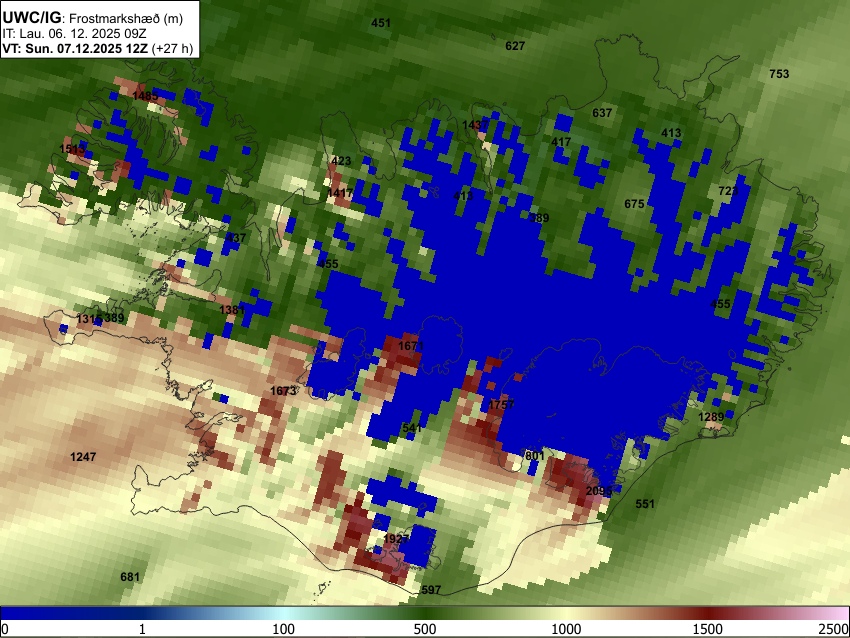Click the 1500 tick on the color scale
850x638 pixels.
point(708,629)
